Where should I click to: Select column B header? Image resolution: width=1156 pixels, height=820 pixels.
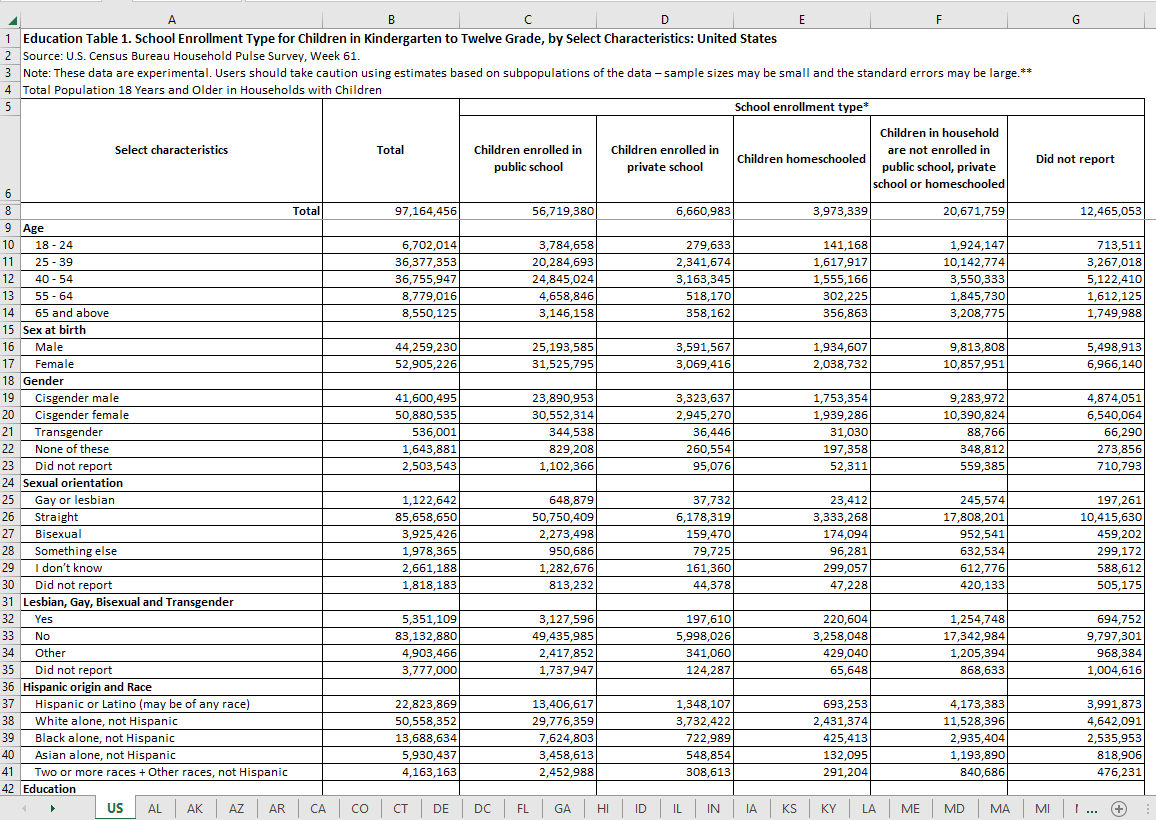(390, 20)
